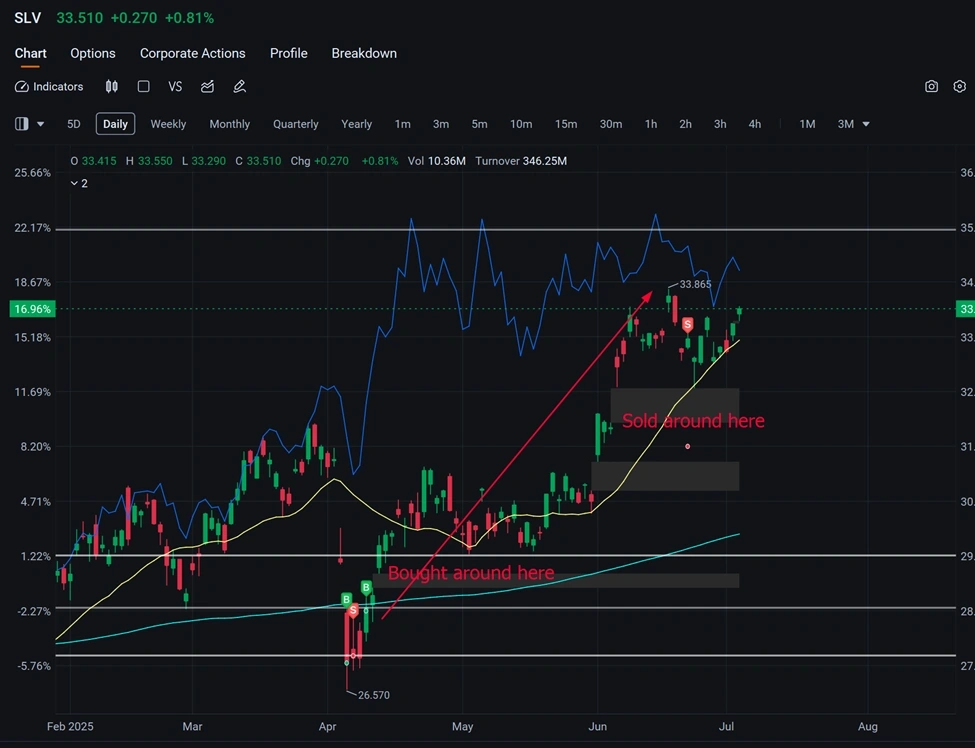Click the green 16.96% axis tag
The height and width of the screenshot is (748, 975).
pos(32,309)
